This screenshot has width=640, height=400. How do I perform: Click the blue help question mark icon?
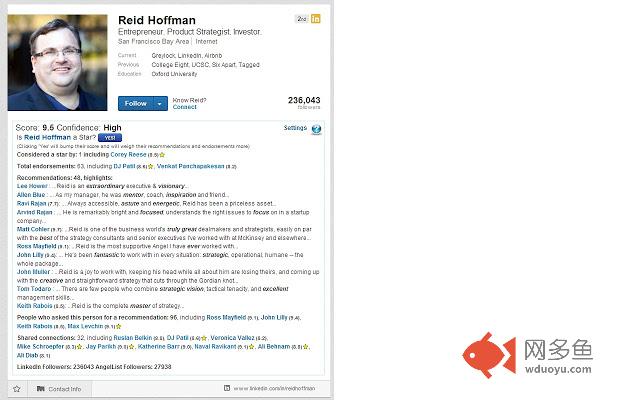pyautogui.click(x=316, y=129)
